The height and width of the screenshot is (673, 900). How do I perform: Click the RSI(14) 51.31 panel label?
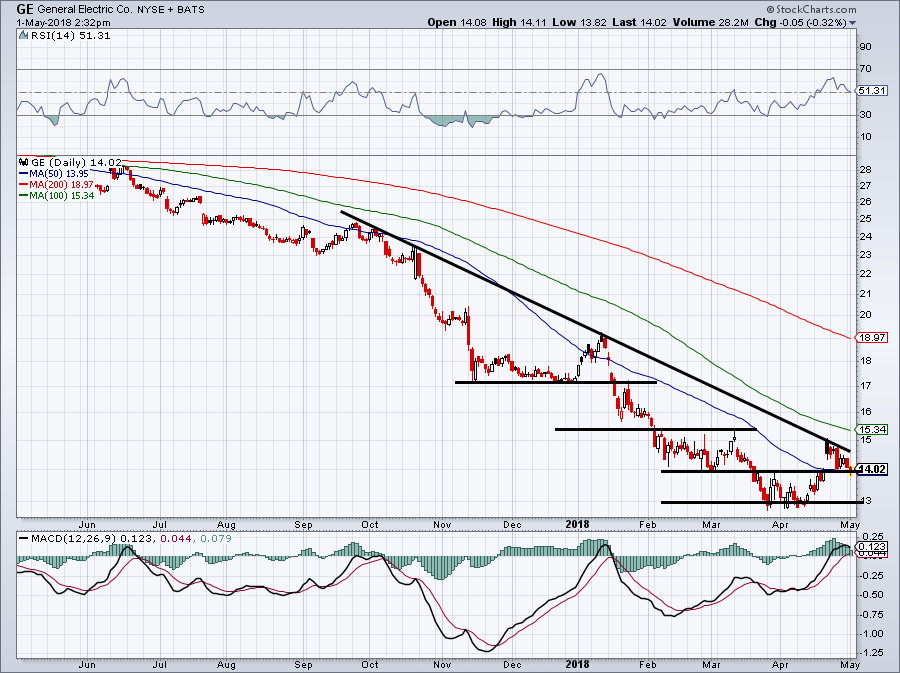click(69, 36)
